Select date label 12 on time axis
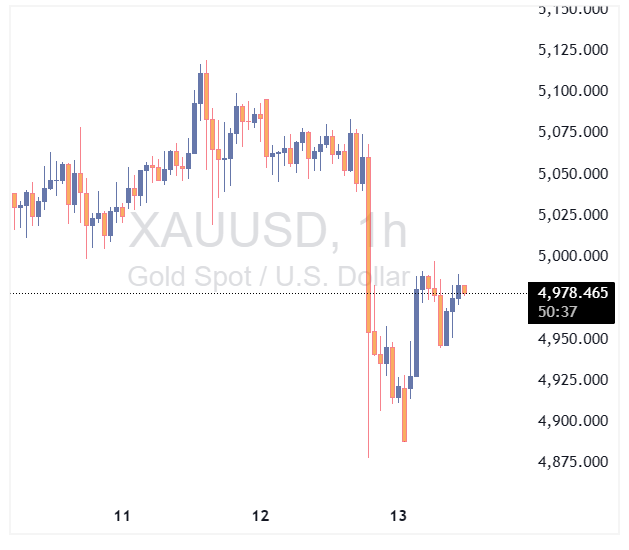The height and width of the screenshot is (550, 629). pos(261,516)
